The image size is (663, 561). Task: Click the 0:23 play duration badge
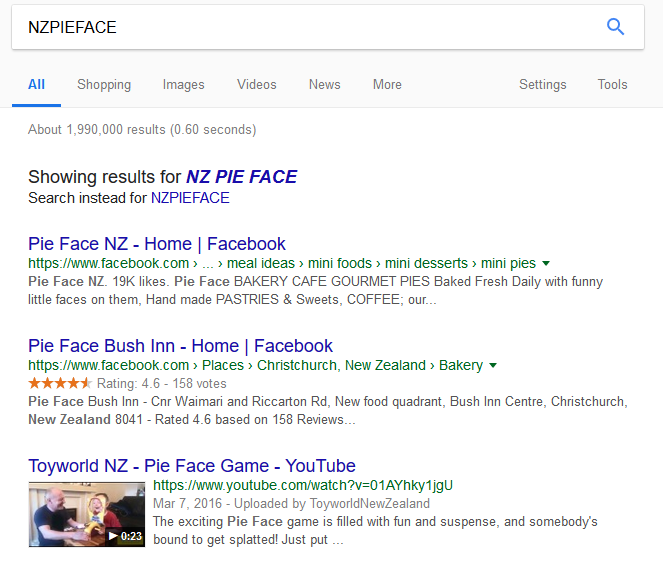[x=125, y=536]
